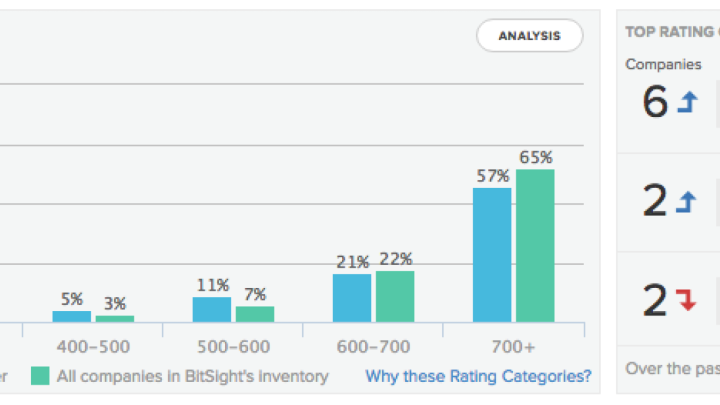Click the 600–700 axis category label
This screenshot has height=405, width=720.
373,345
